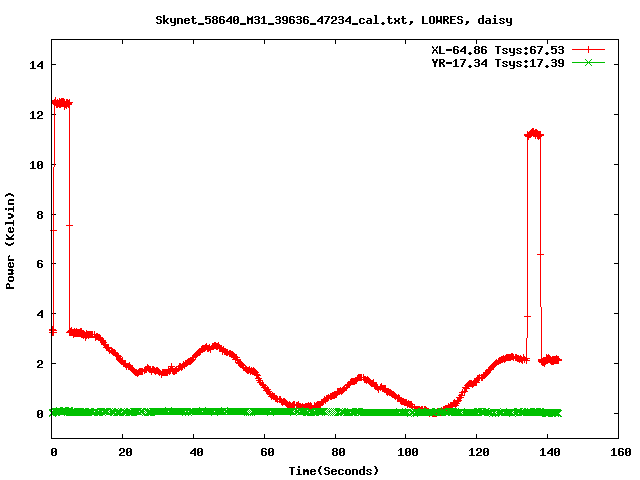Click x-axis tick label 100
Image resolution: width=640 pixels, height=480 pixels.
coord(408,452)
